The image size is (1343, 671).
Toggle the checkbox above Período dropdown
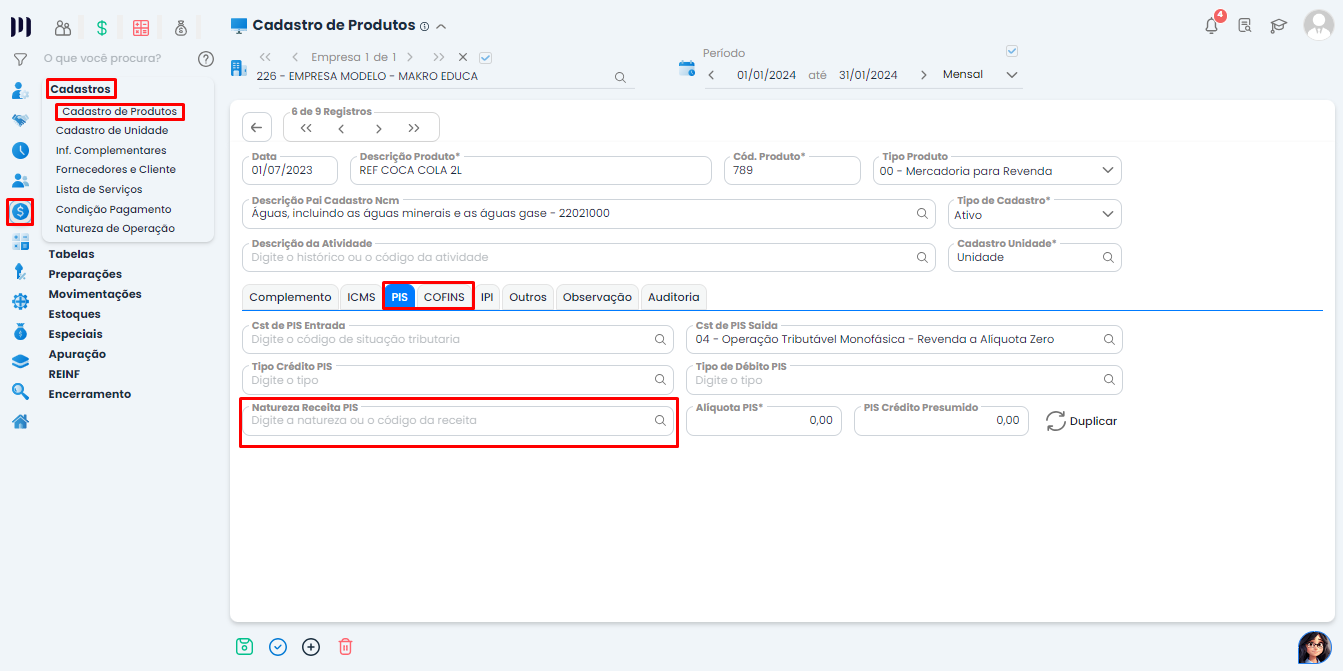tap(1011, 52)
